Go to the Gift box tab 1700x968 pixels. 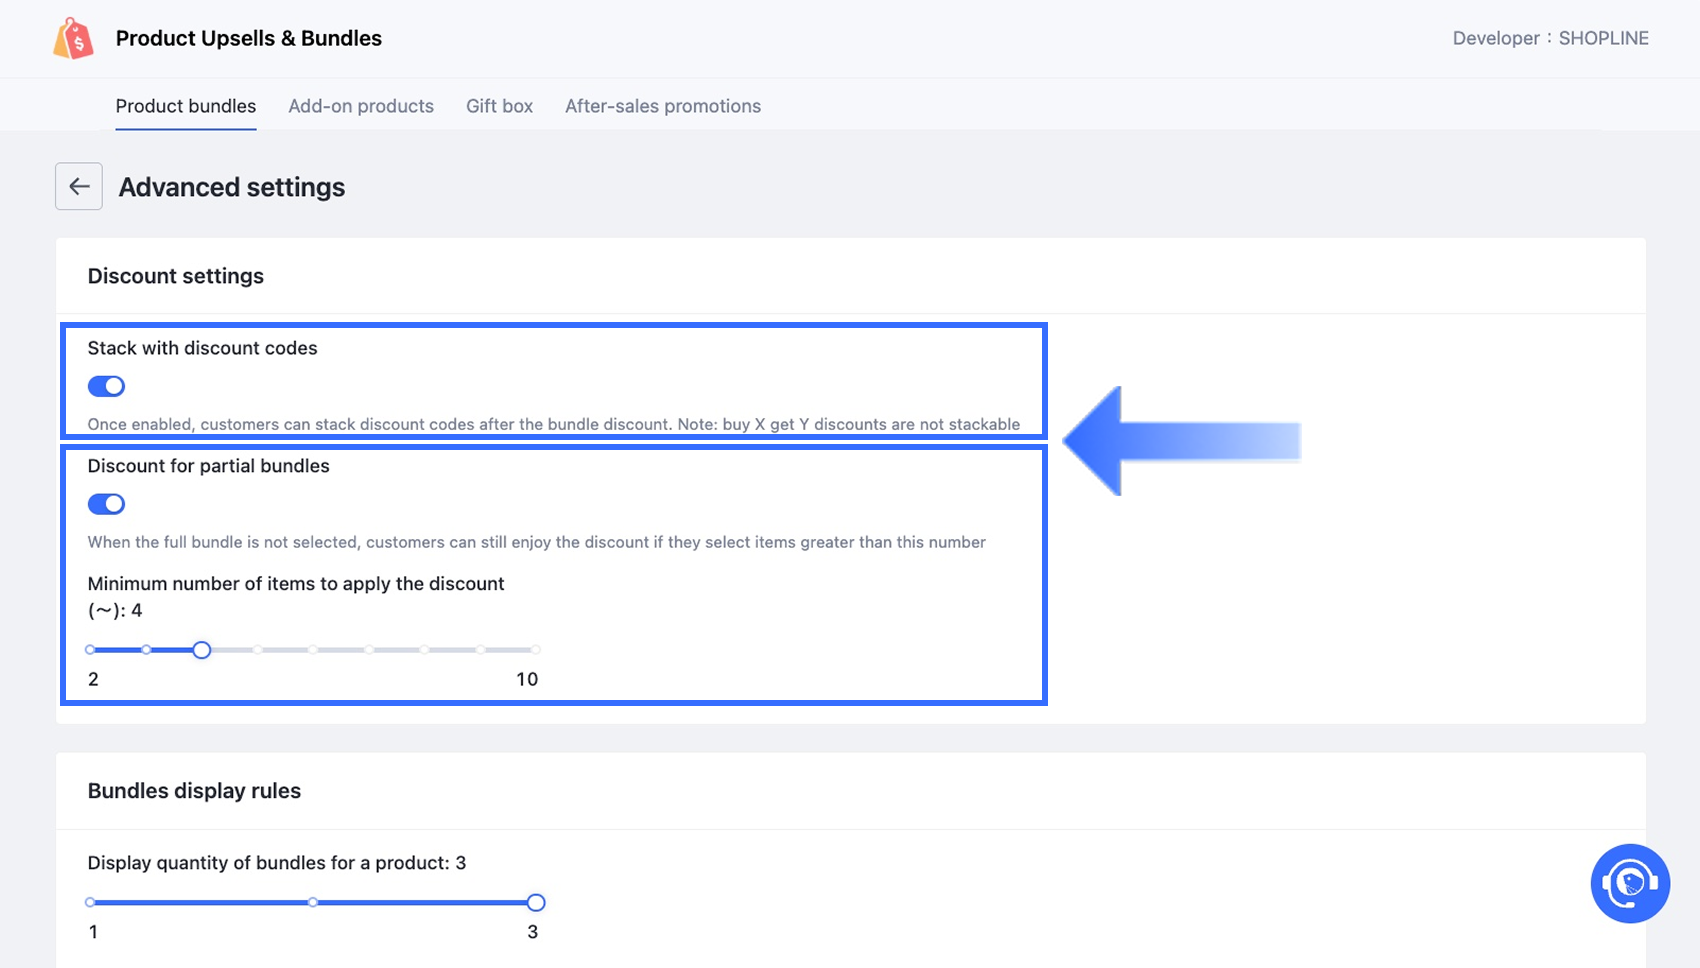[499, 106]
